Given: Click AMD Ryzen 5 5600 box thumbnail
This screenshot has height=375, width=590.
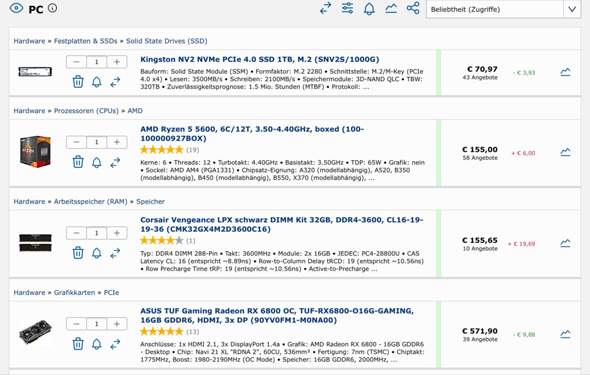Looking at the screenshot, I should click(35, 152).
